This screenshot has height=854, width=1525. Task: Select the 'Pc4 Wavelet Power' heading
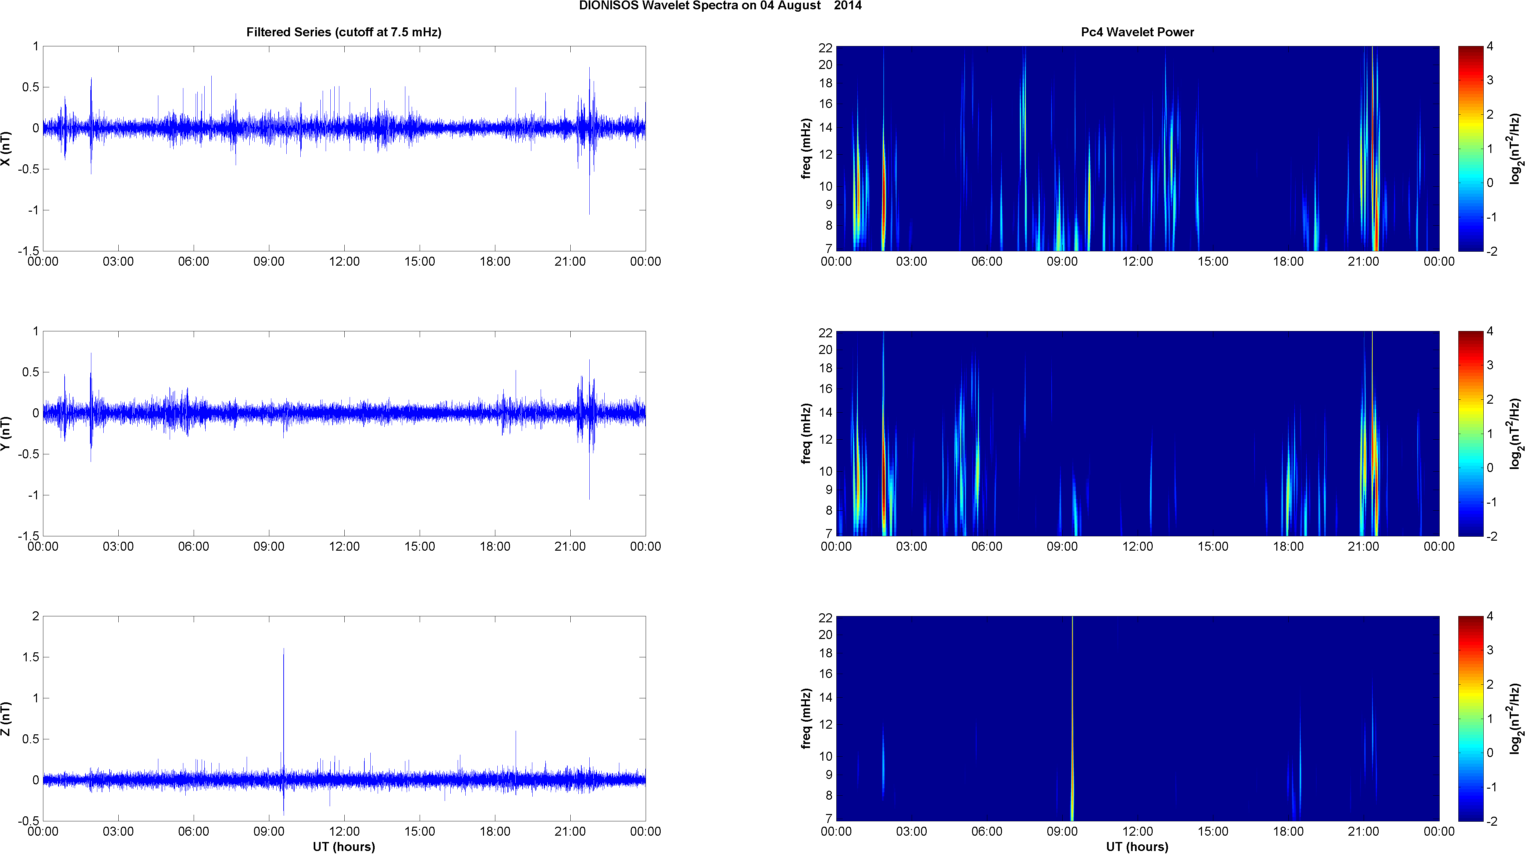point(1137,32)
